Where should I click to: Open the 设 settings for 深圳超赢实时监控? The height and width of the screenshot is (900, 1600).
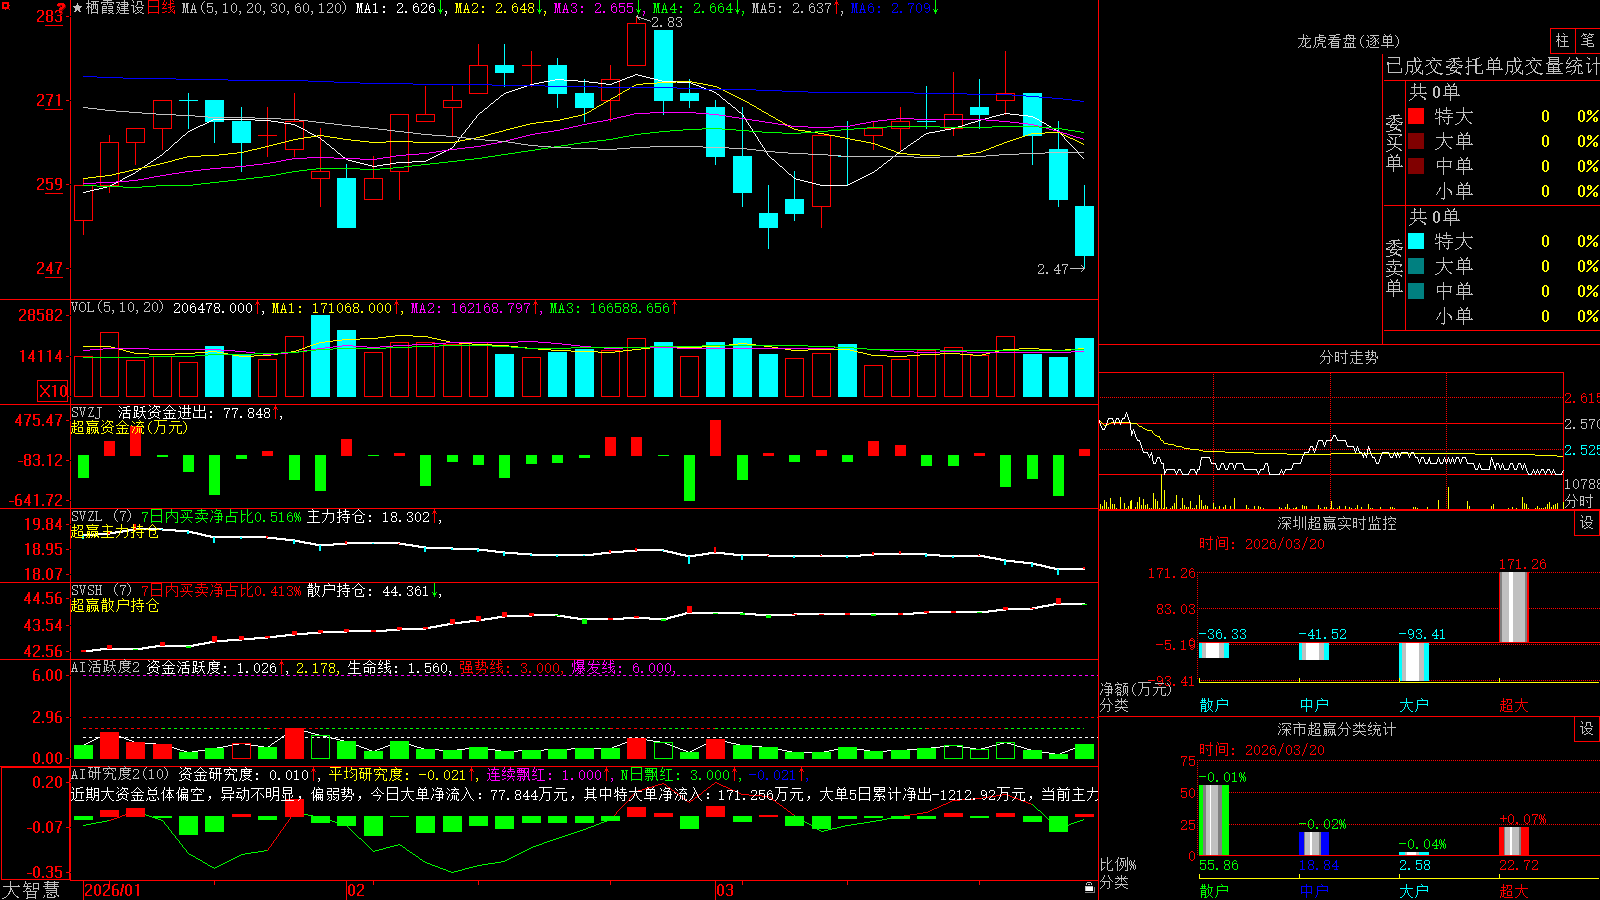click(x=1587, y=523)
